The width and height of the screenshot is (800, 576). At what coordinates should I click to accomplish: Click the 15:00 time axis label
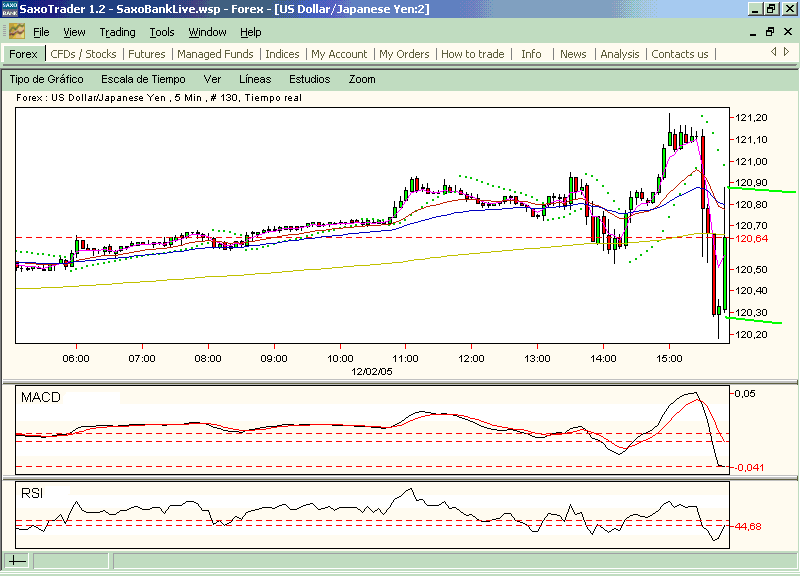click(669, 359)
